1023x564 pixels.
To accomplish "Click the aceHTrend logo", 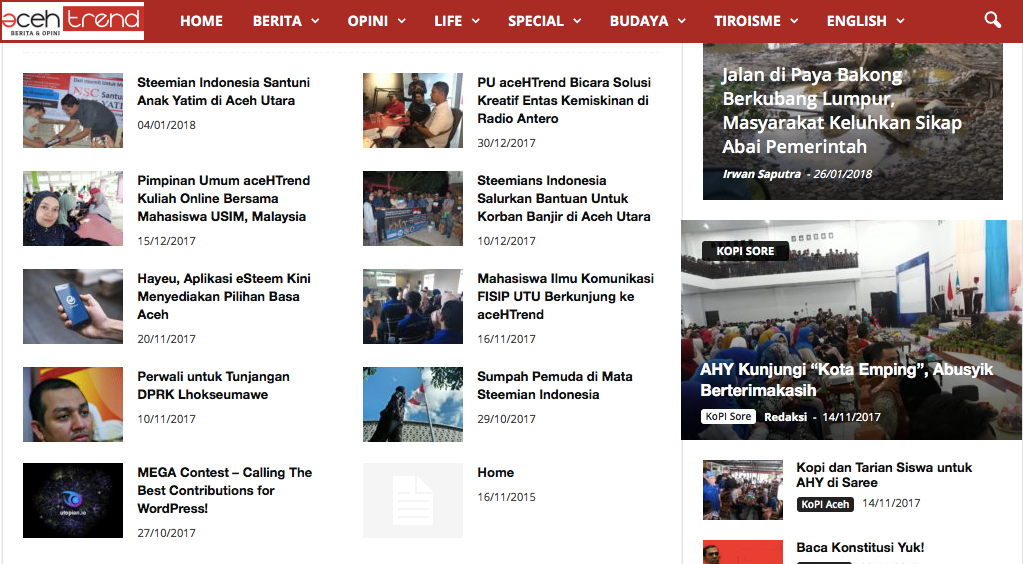I will tap(72, 21).
